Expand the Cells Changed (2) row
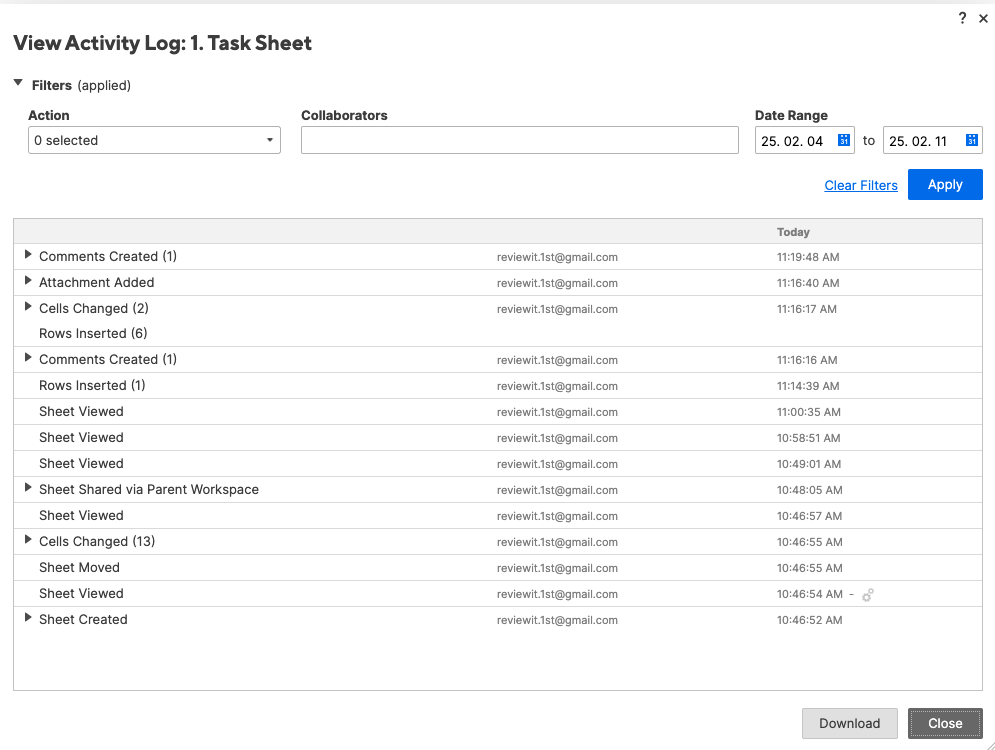 click(28, 306)
